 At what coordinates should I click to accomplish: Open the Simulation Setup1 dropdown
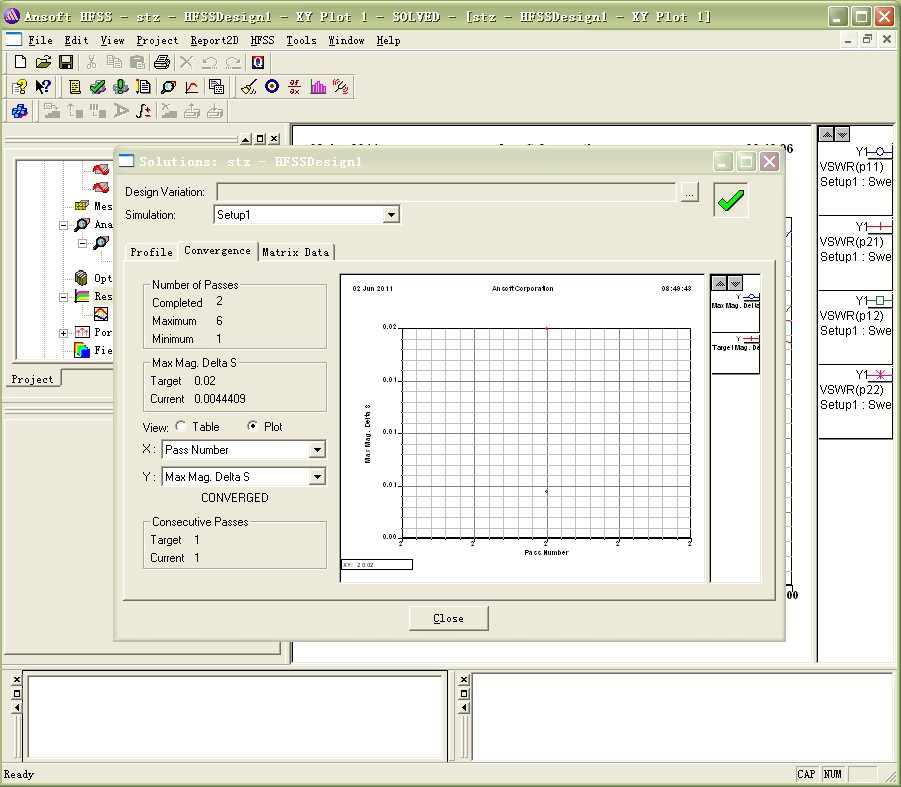[391, 215]
